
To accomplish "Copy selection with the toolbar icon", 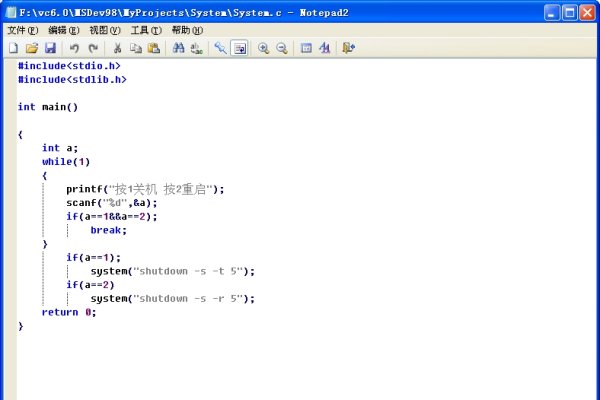I will (x=136, y=48).
